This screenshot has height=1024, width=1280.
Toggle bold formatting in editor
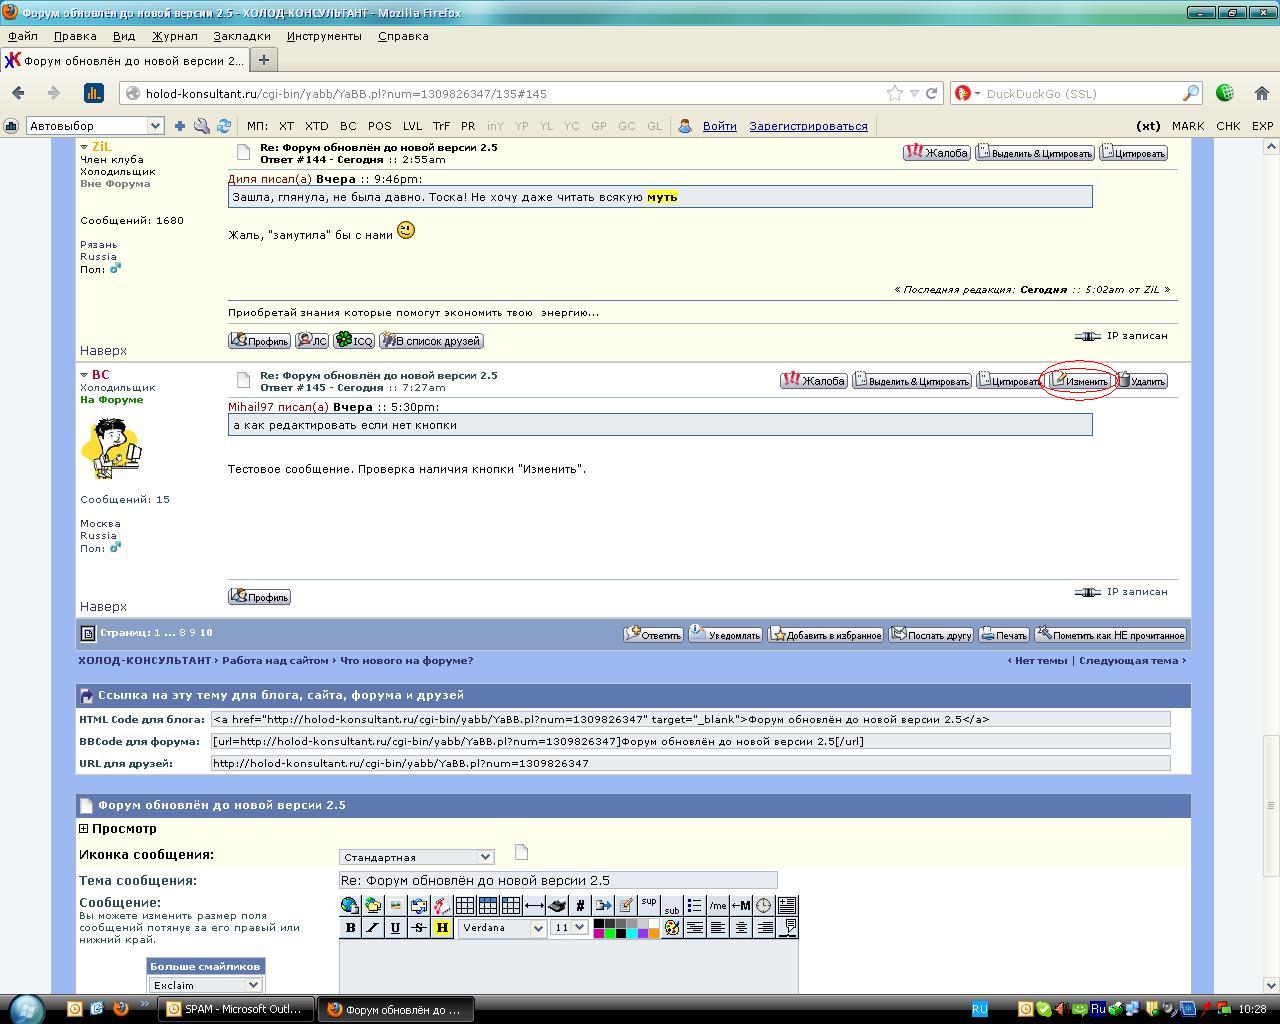click(350, 928)
